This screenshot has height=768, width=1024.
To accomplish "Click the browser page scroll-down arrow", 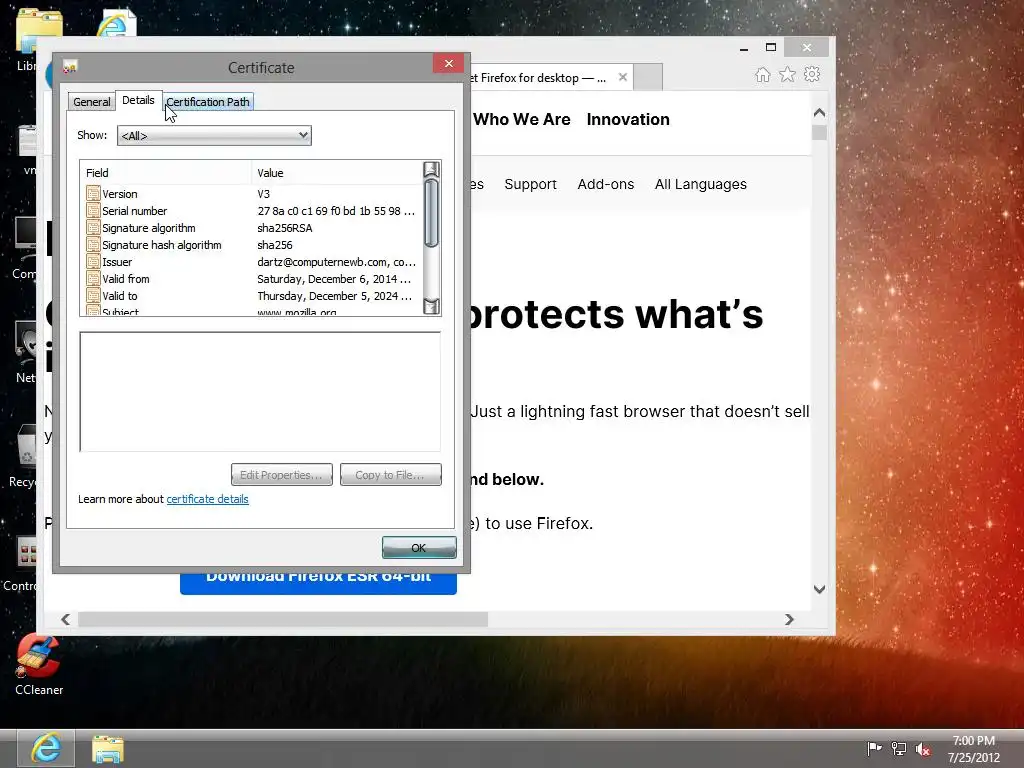I will tap(820, 589).
